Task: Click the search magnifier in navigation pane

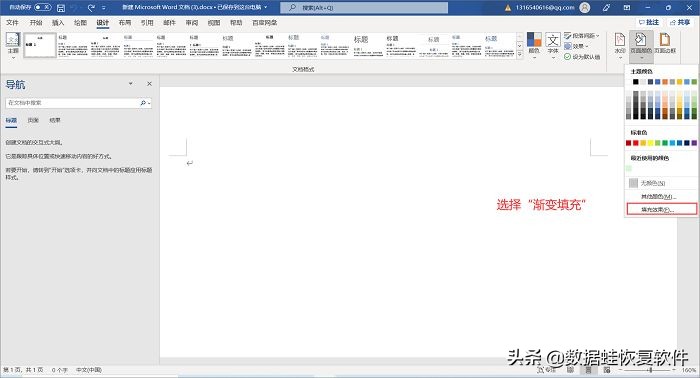Action: click(x=143, y=103)
